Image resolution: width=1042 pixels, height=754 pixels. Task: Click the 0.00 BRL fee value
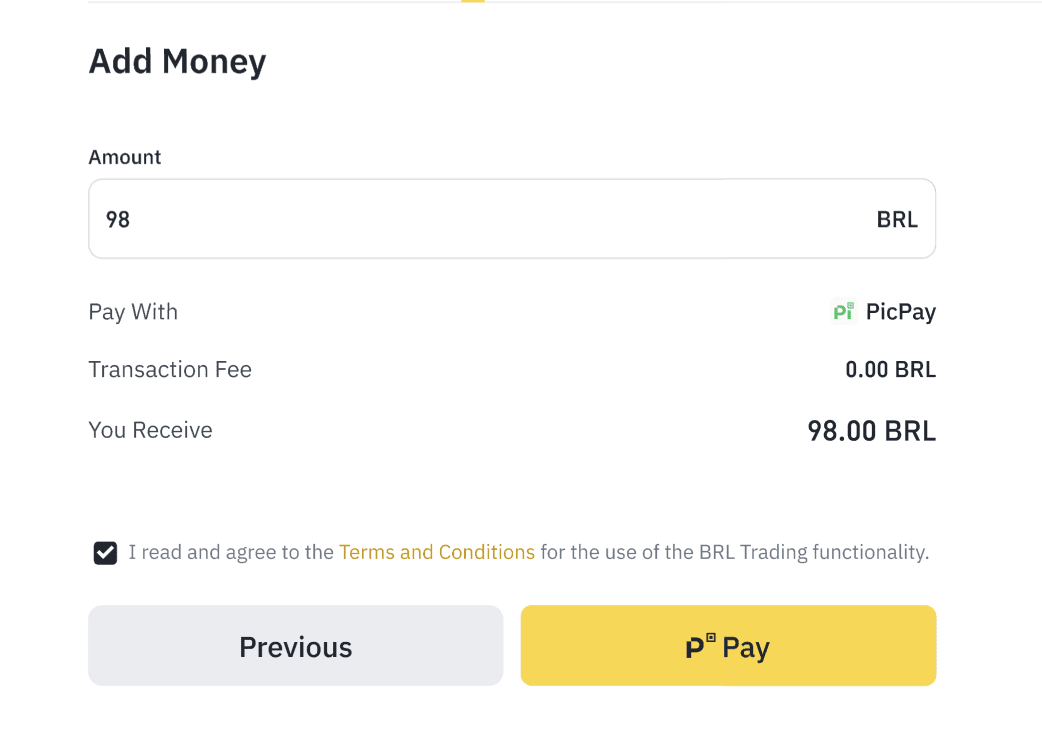(x=890, y=370)
